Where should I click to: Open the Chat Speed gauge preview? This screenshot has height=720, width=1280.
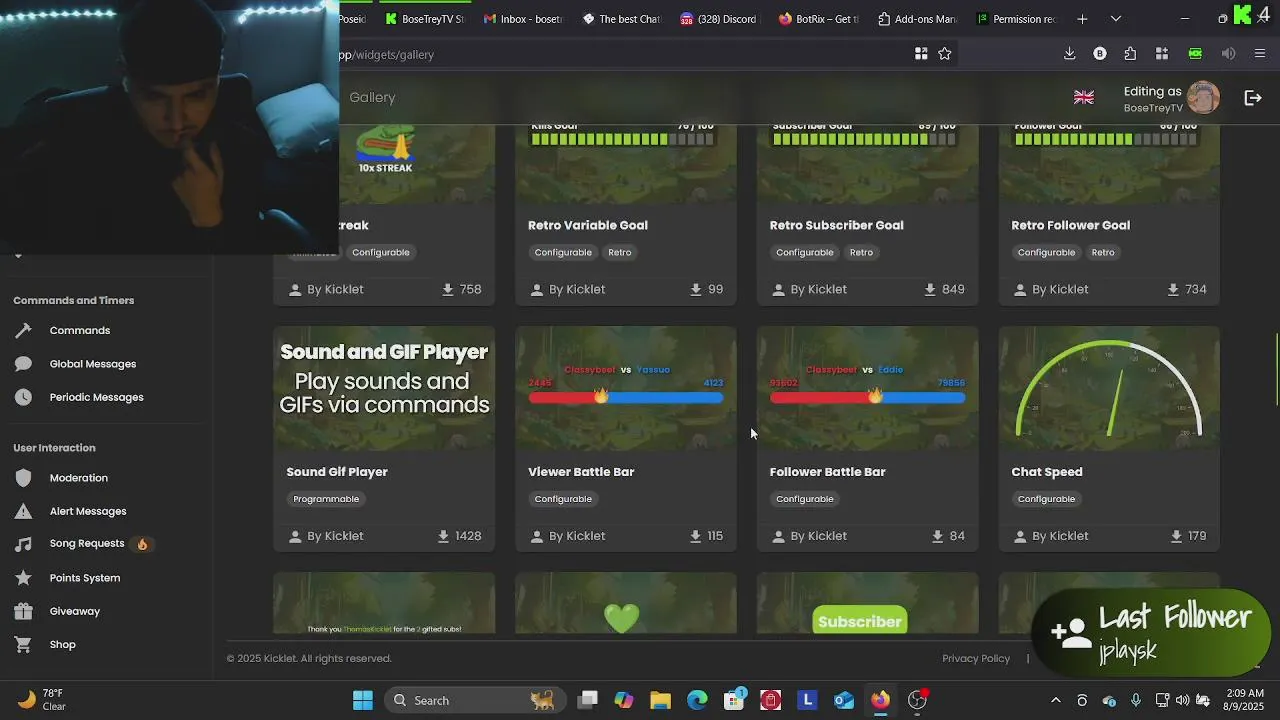[1109, 388]
